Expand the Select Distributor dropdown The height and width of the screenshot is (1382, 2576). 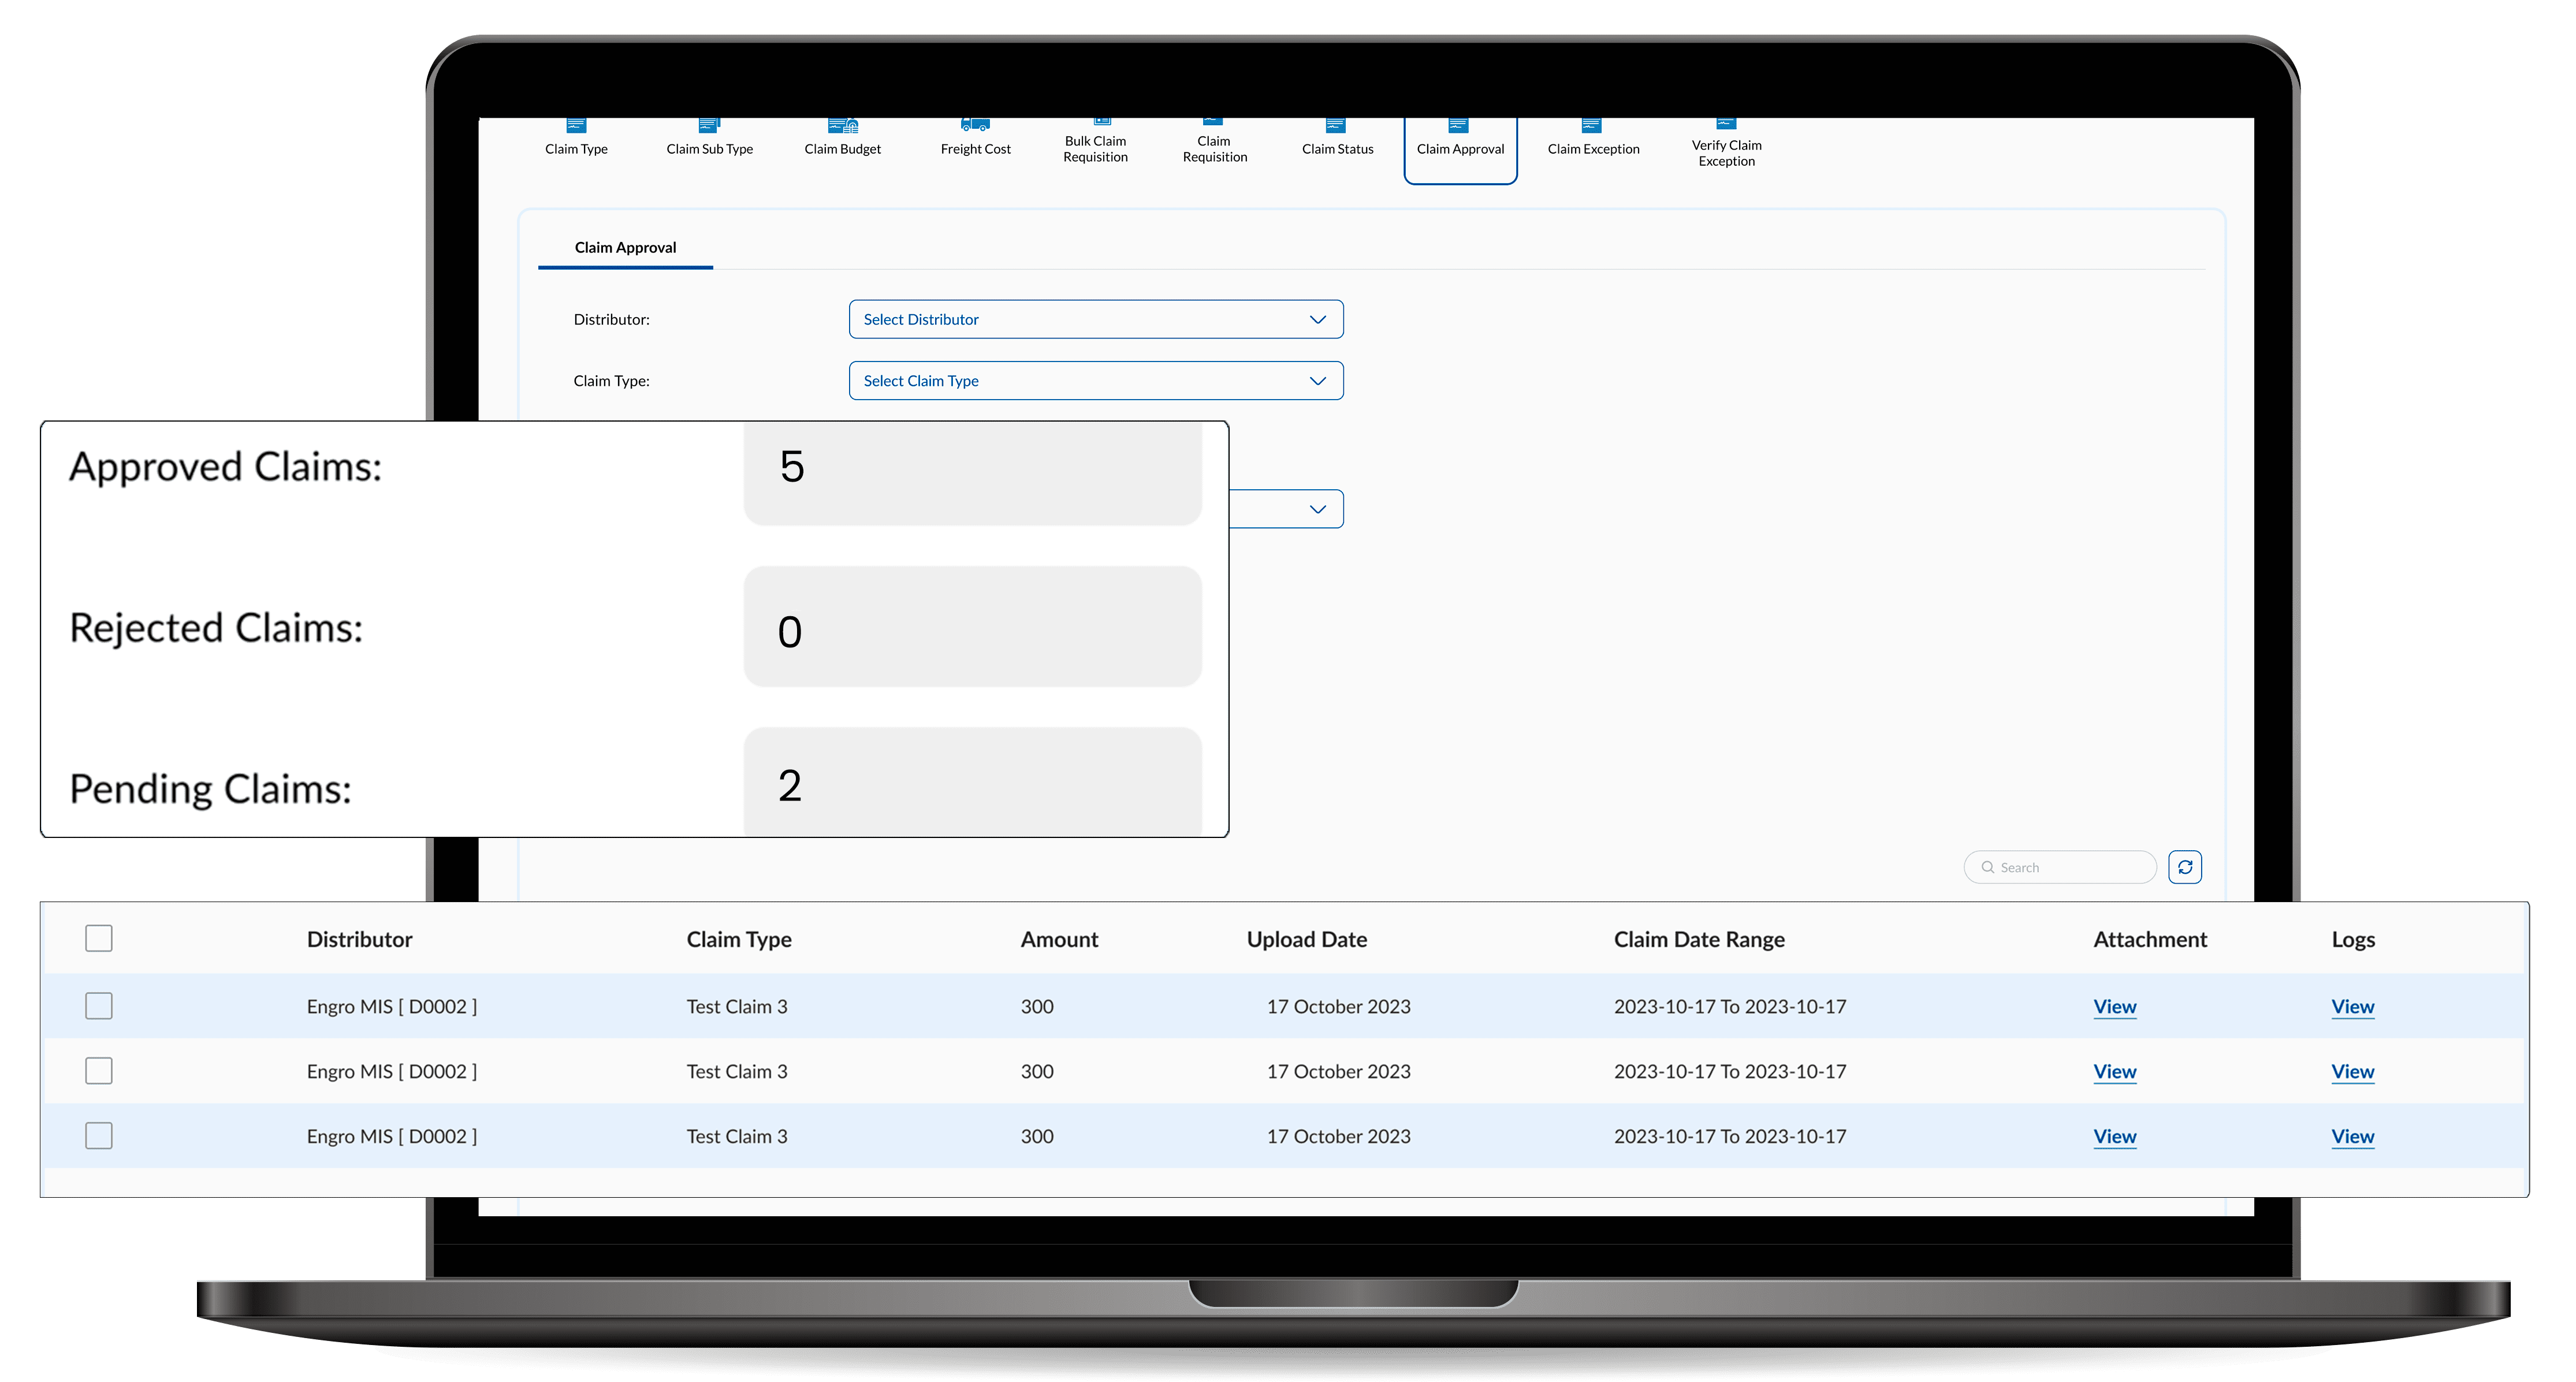coord(1095,319)
